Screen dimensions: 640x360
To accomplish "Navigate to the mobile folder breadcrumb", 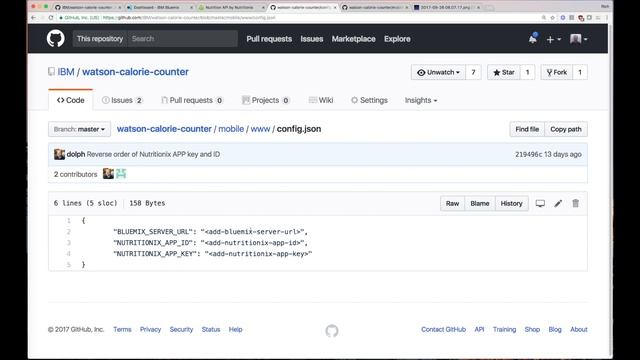I will tap(231, 129).
